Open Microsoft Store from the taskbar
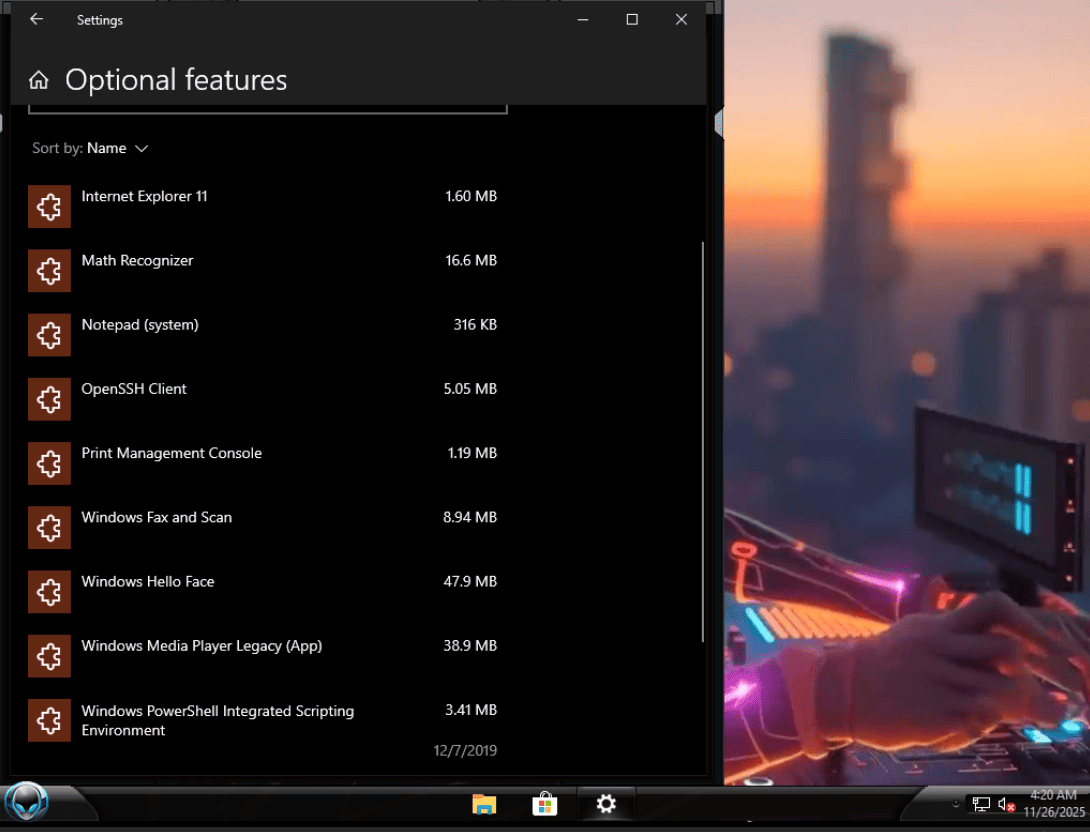This screenshot has width=1090, height=832. coord(544,804)
